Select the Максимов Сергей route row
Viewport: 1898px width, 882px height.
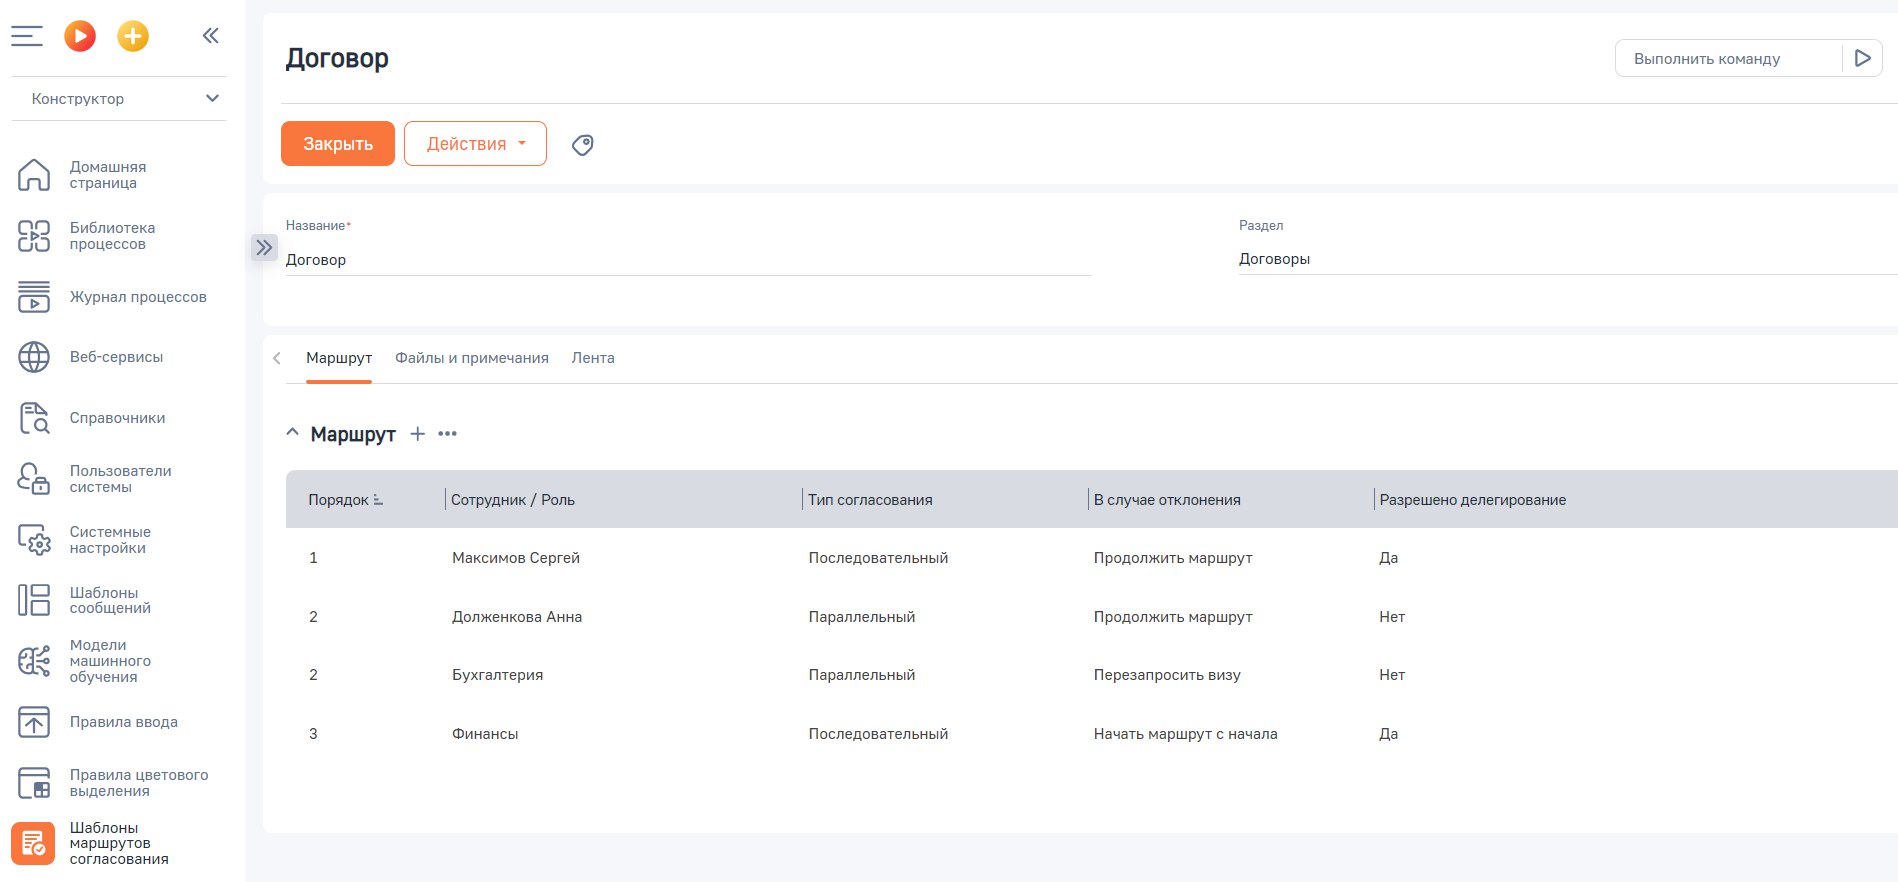click(x=515, y=558)
